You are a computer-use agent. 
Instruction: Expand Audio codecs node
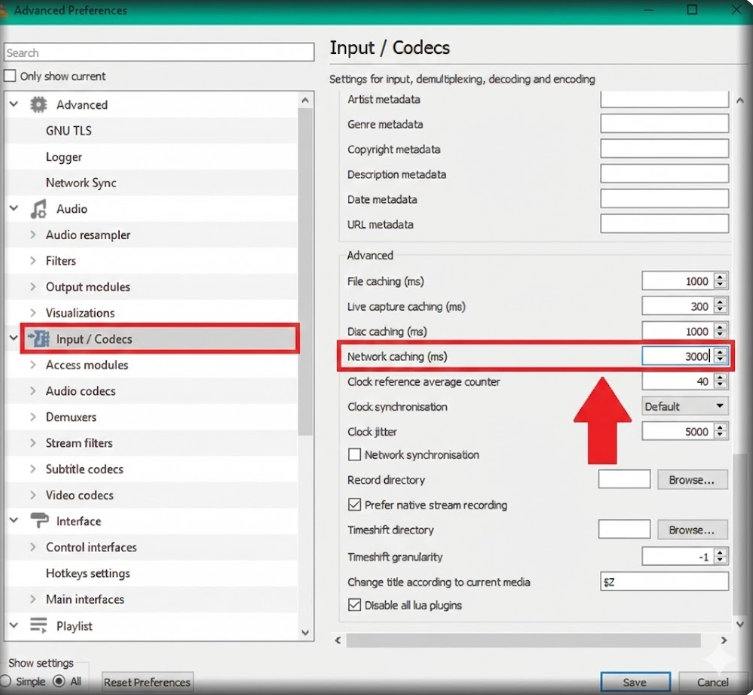click(x=33, y=390)
